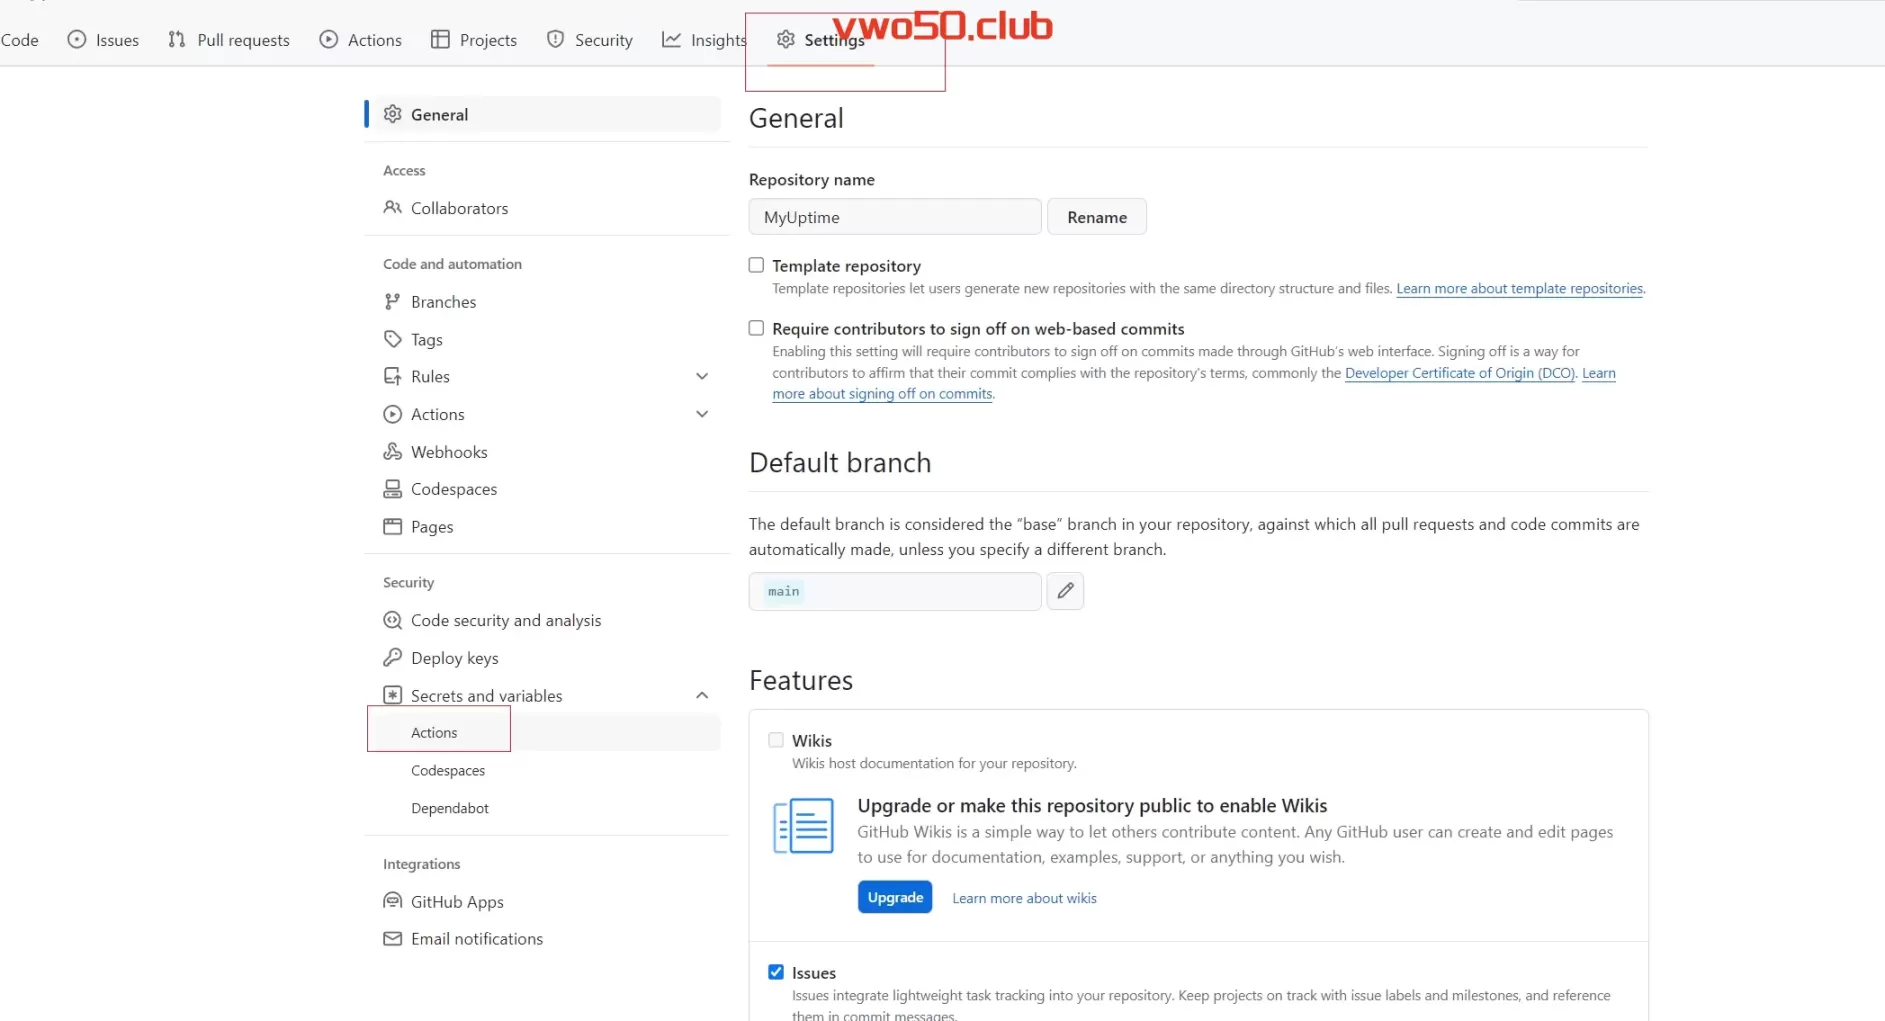Uncheck the Issues feature checkbox

tap(776, 972)
